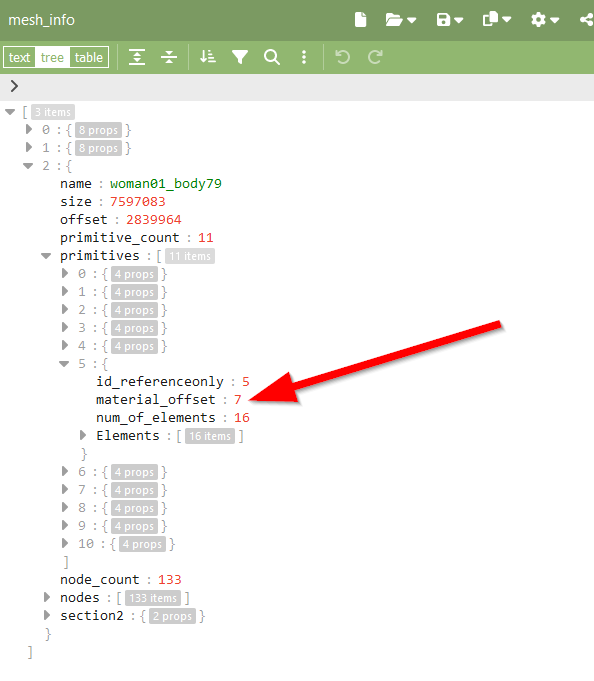Click primitive_count value 11
This screenshot has width=594, height=681.
point(205,238)
